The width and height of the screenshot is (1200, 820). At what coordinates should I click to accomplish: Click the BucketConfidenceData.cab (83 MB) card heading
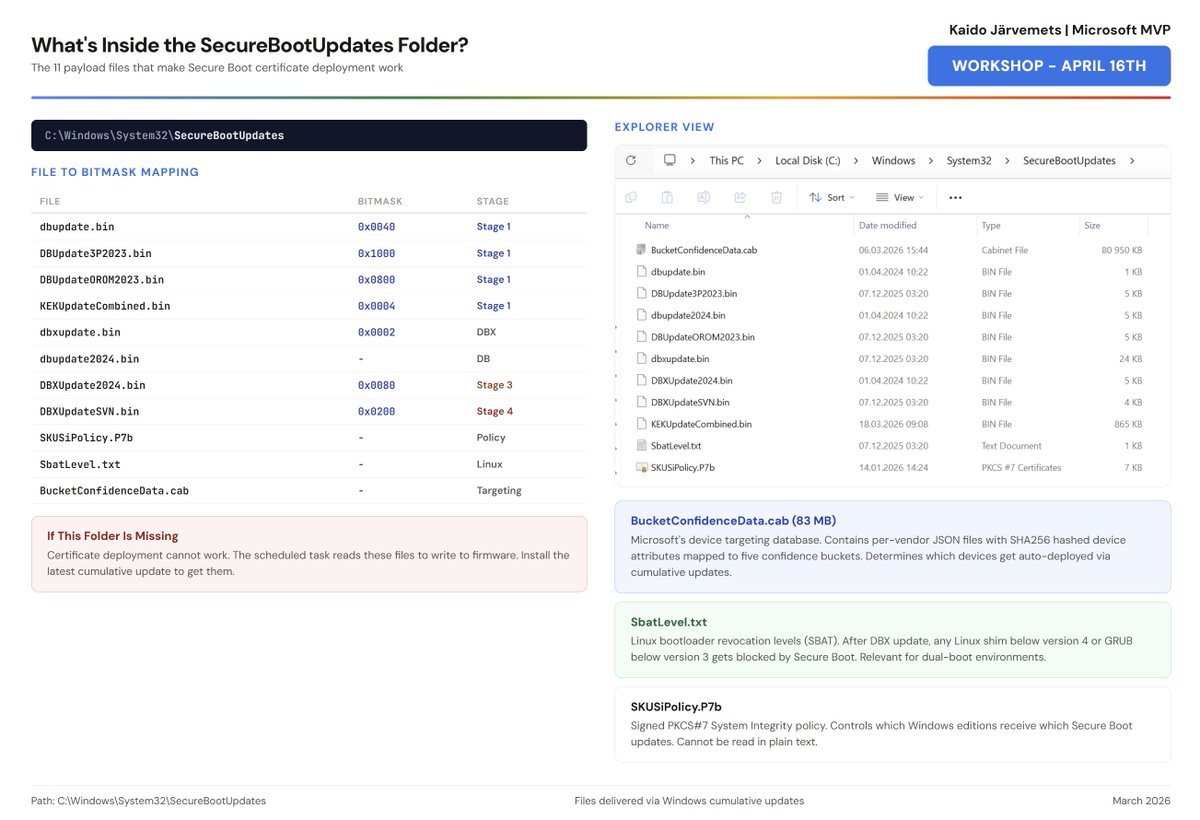click(733, 521)
